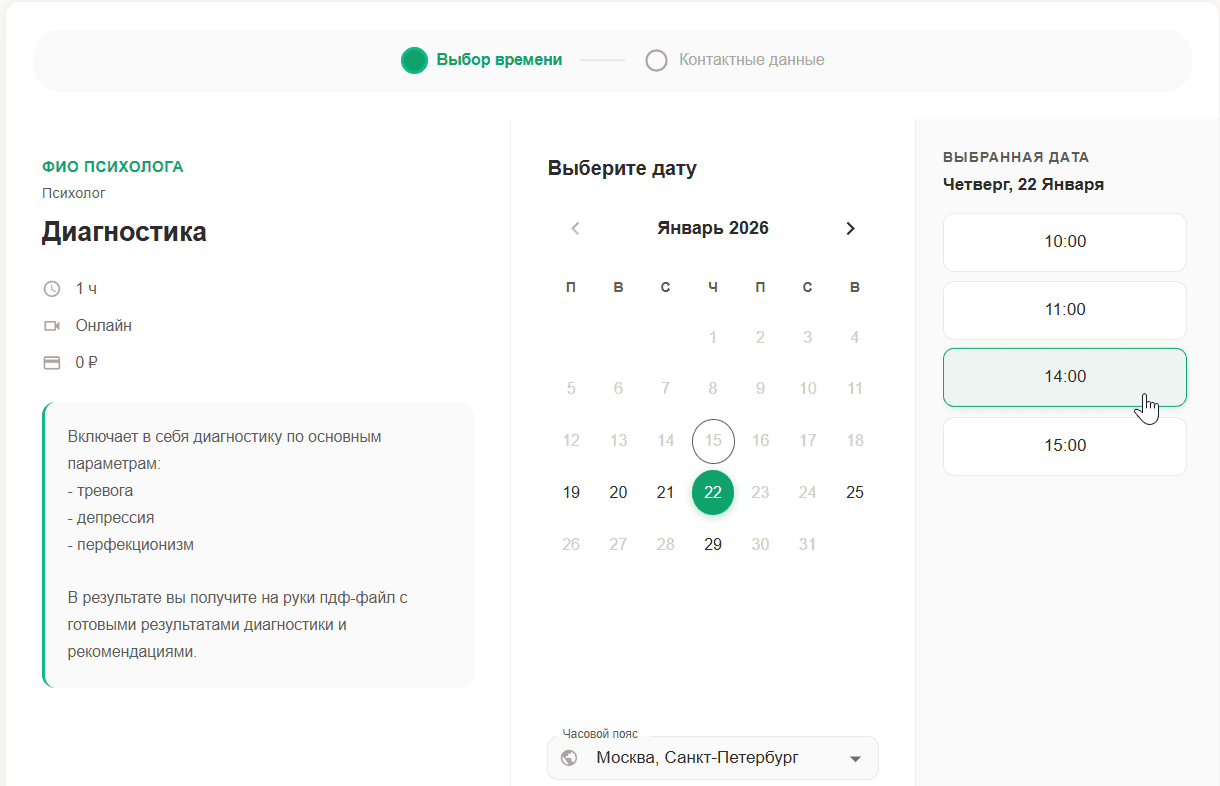Screen dimensions: 1220x786
Task: Select the 14:00 time slot
Action: point(1064,377)
